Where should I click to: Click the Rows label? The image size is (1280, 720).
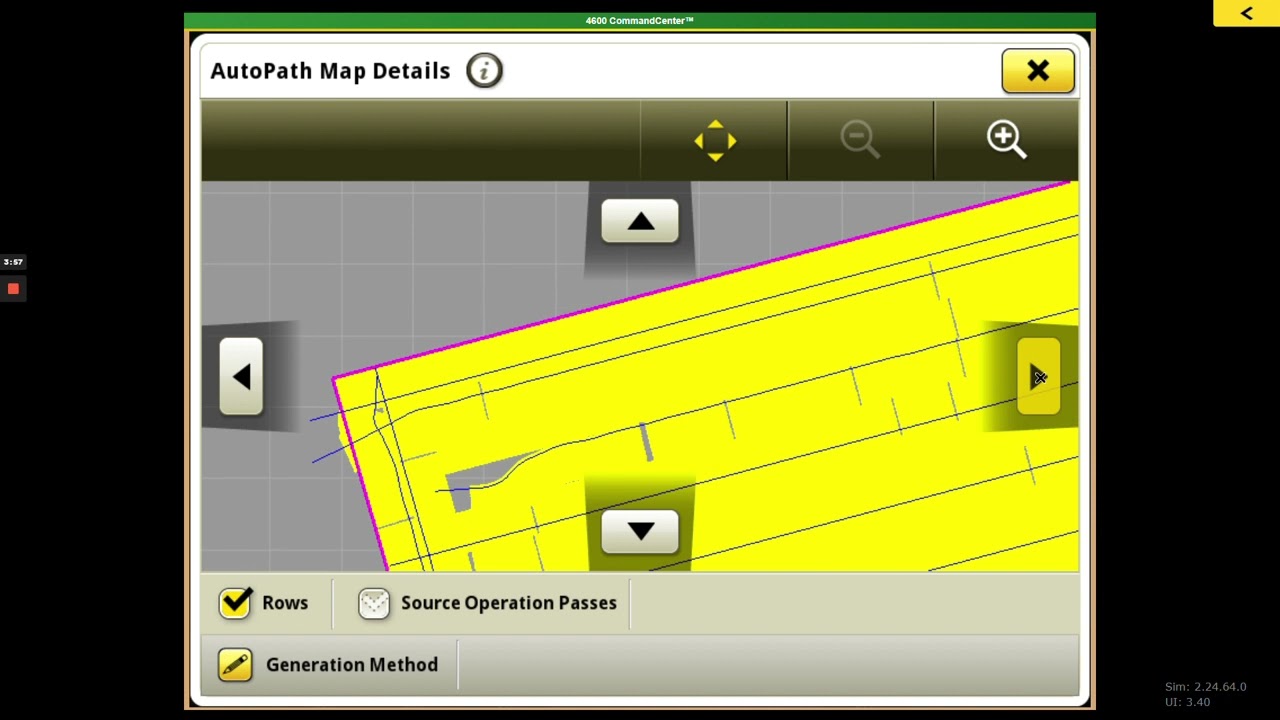point(285,603)
